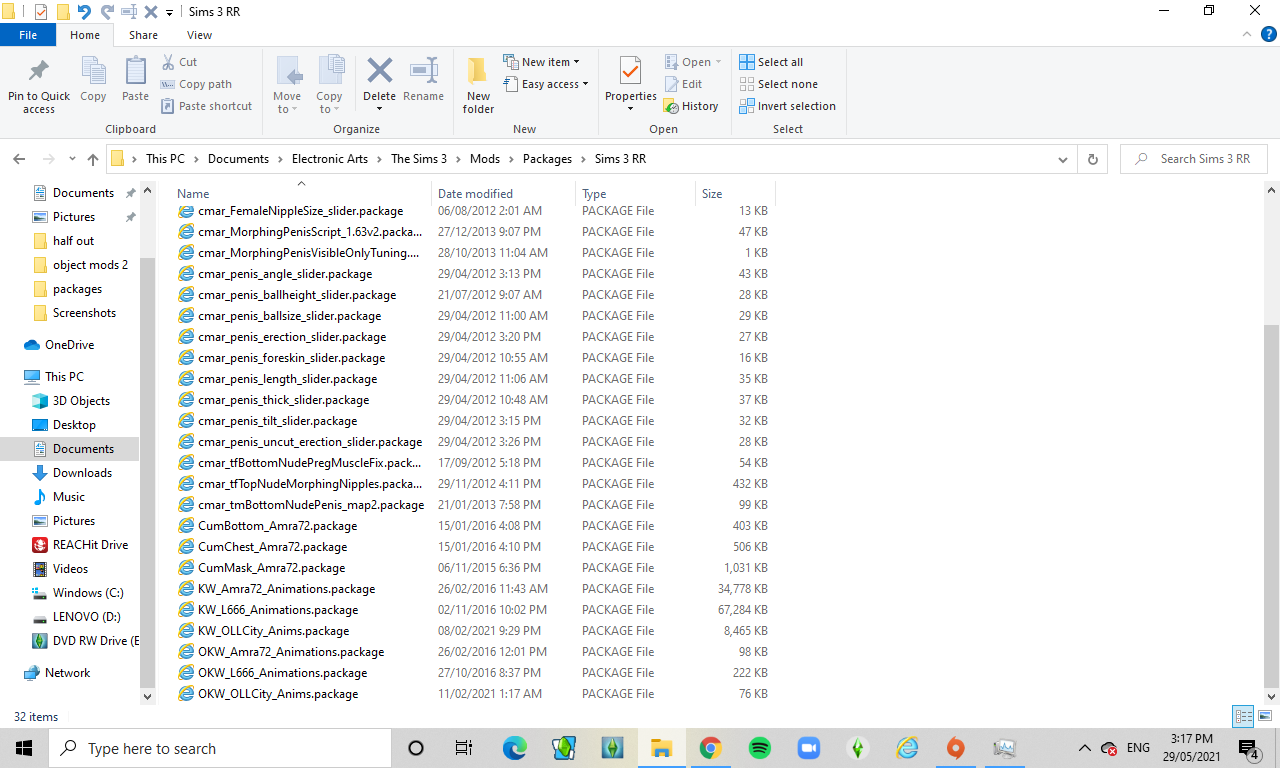
Task: Click the Windows taskbar search box
Action: tap(219, 748)
